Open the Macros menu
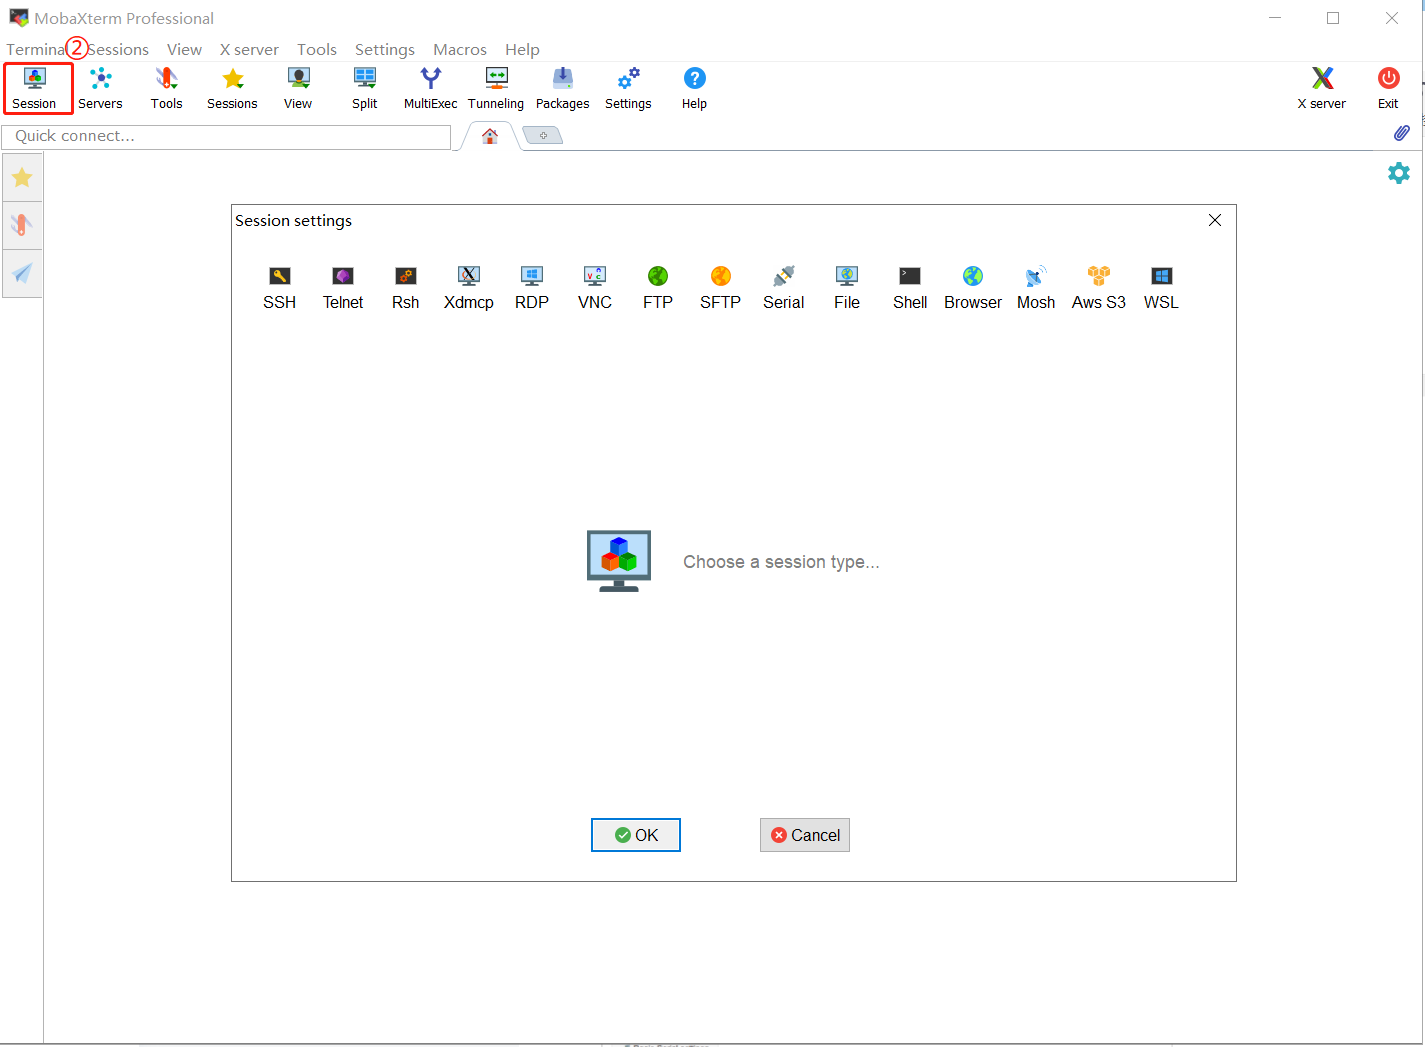The width and height of the screenshot is (1425, 1047). click(x=460, y=49)
